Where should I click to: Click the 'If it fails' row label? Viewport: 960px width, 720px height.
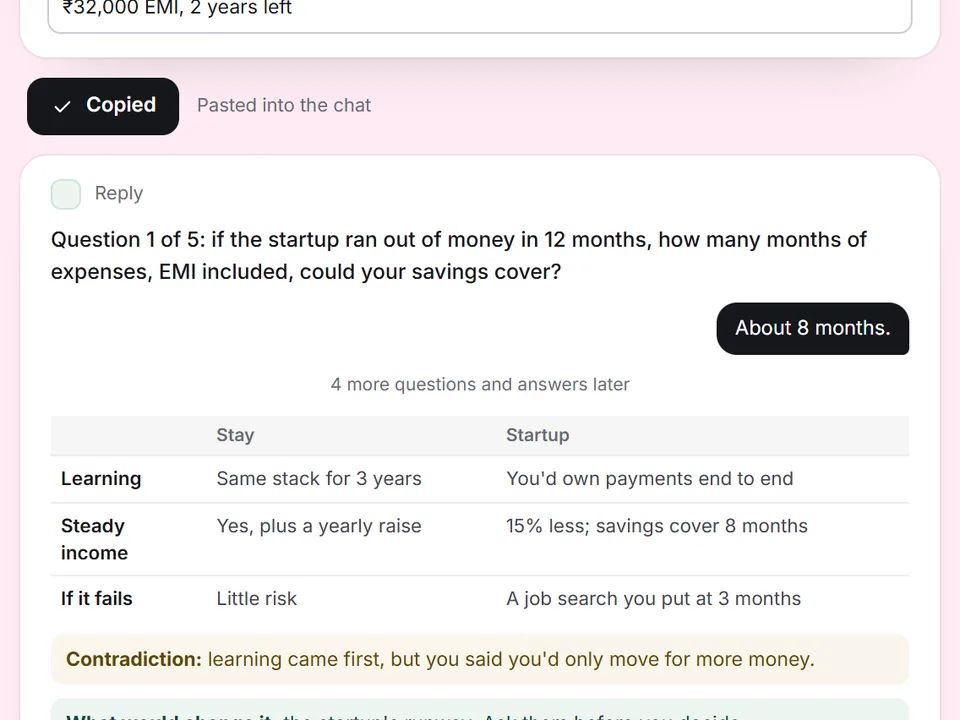point(97,598)
